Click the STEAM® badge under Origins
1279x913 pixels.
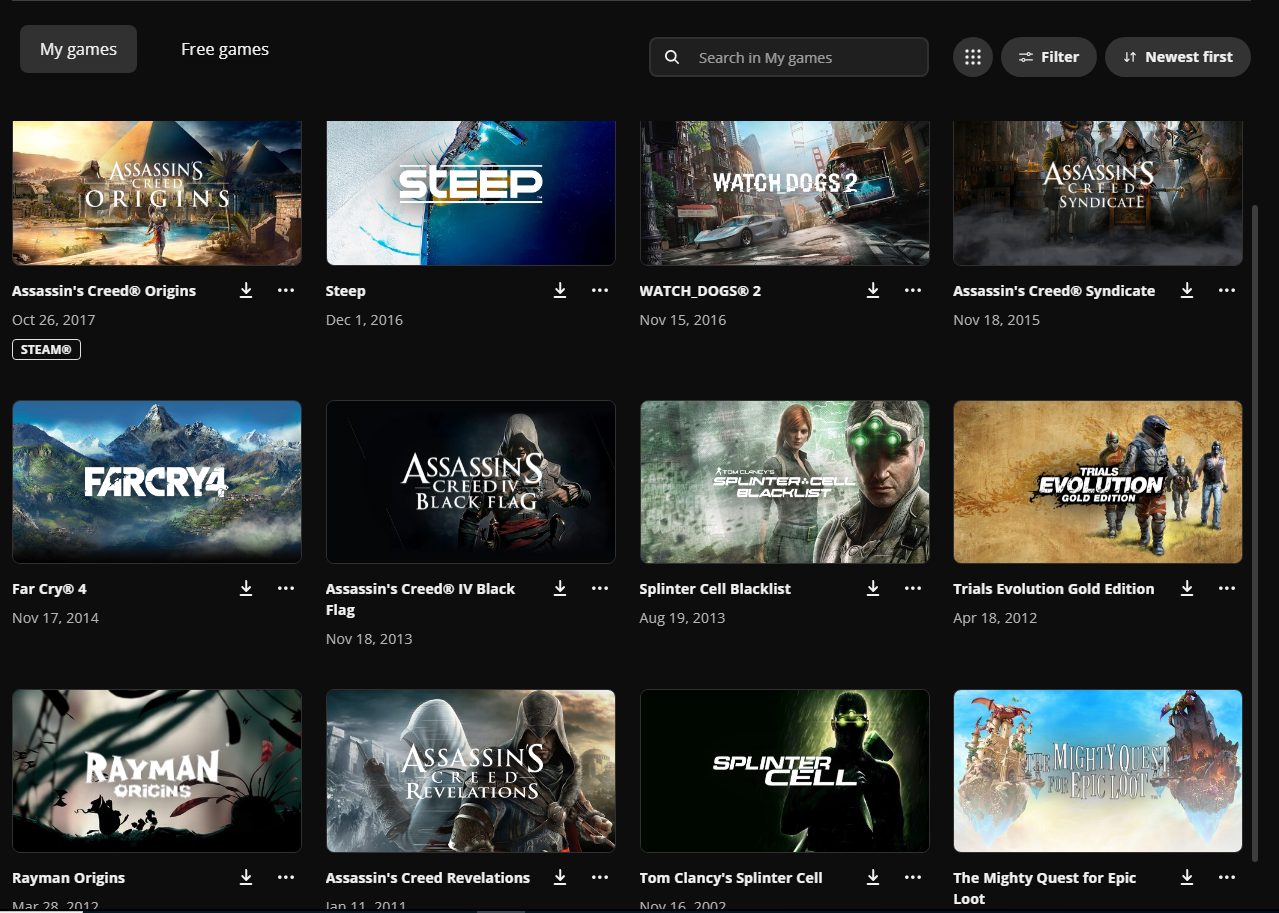(x=46, y=350)
